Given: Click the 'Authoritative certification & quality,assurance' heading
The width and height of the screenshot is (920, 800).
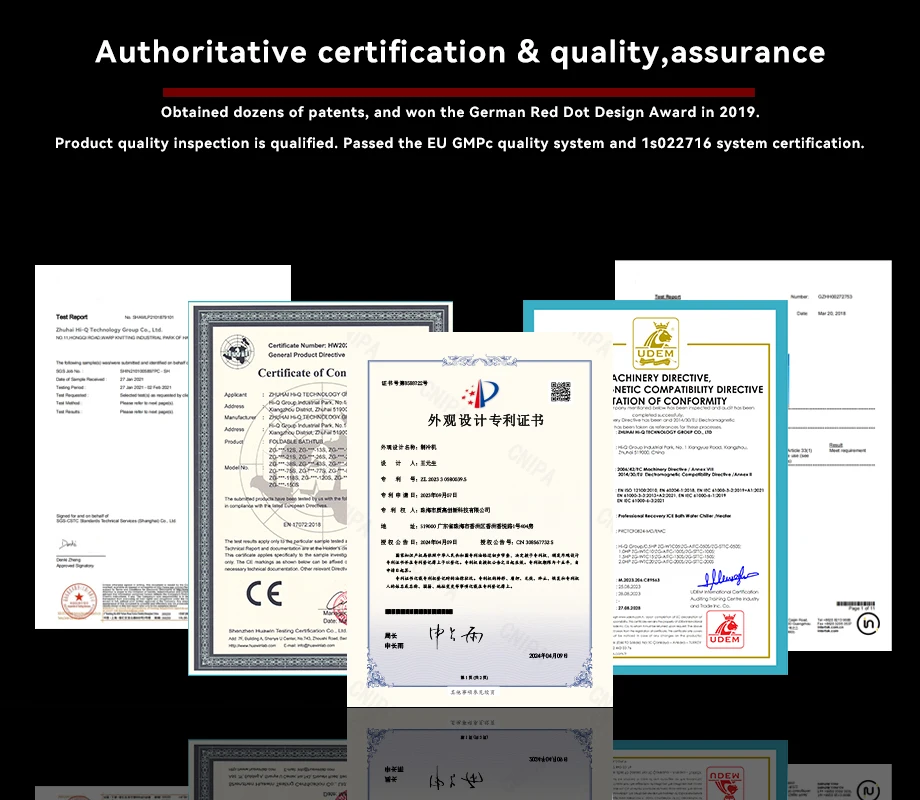Looking at the screenshot, I should 460,52.
